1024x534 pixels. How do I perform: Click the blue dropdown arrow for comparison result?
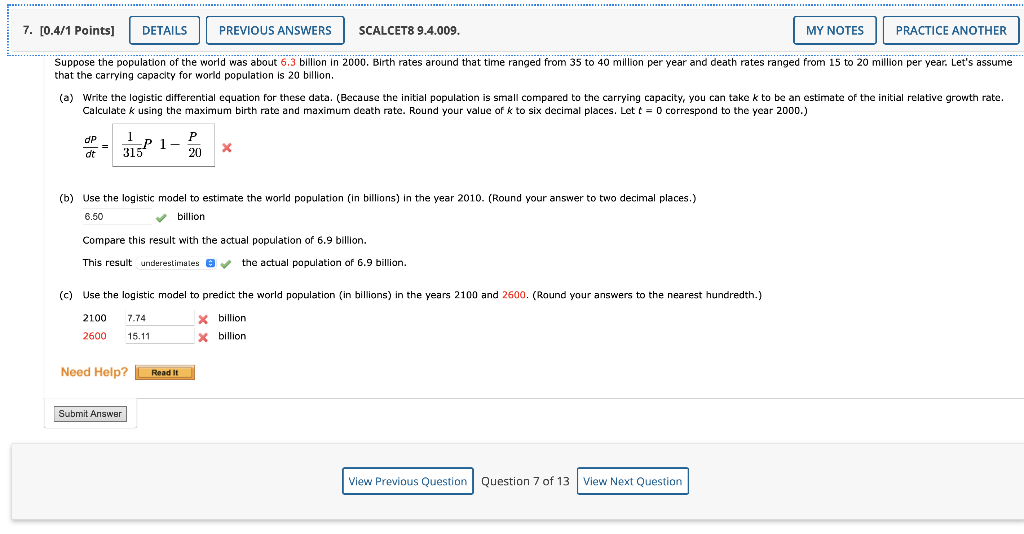210,263
